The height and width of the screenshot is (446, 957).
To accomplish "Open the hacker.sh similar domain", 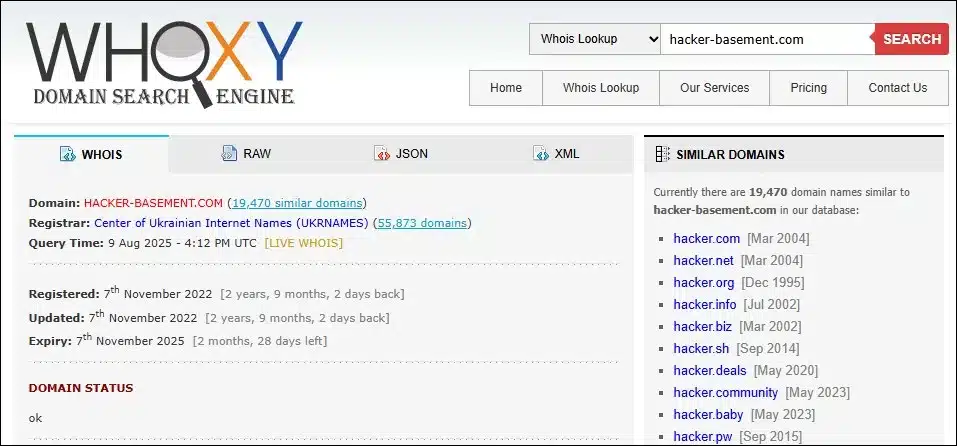I will pyautogui.click(x=701, y=348).
